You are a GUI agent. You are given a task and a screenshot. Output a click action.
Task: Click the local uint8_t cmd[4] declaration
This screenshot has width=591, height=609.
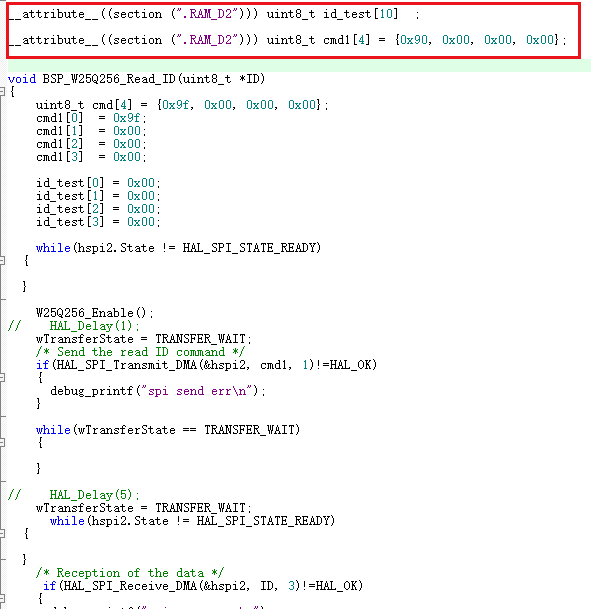(182, 104)
